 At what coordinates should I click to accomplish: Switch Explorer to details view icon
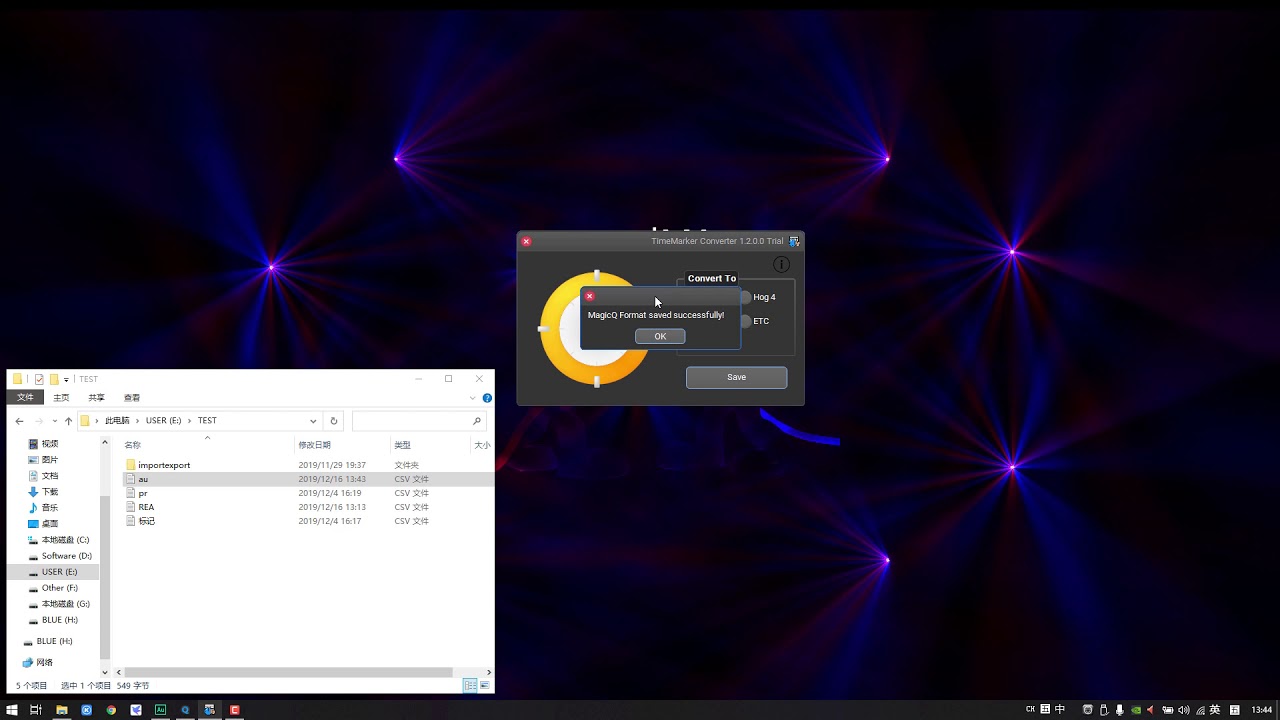(x=470, y=685)
